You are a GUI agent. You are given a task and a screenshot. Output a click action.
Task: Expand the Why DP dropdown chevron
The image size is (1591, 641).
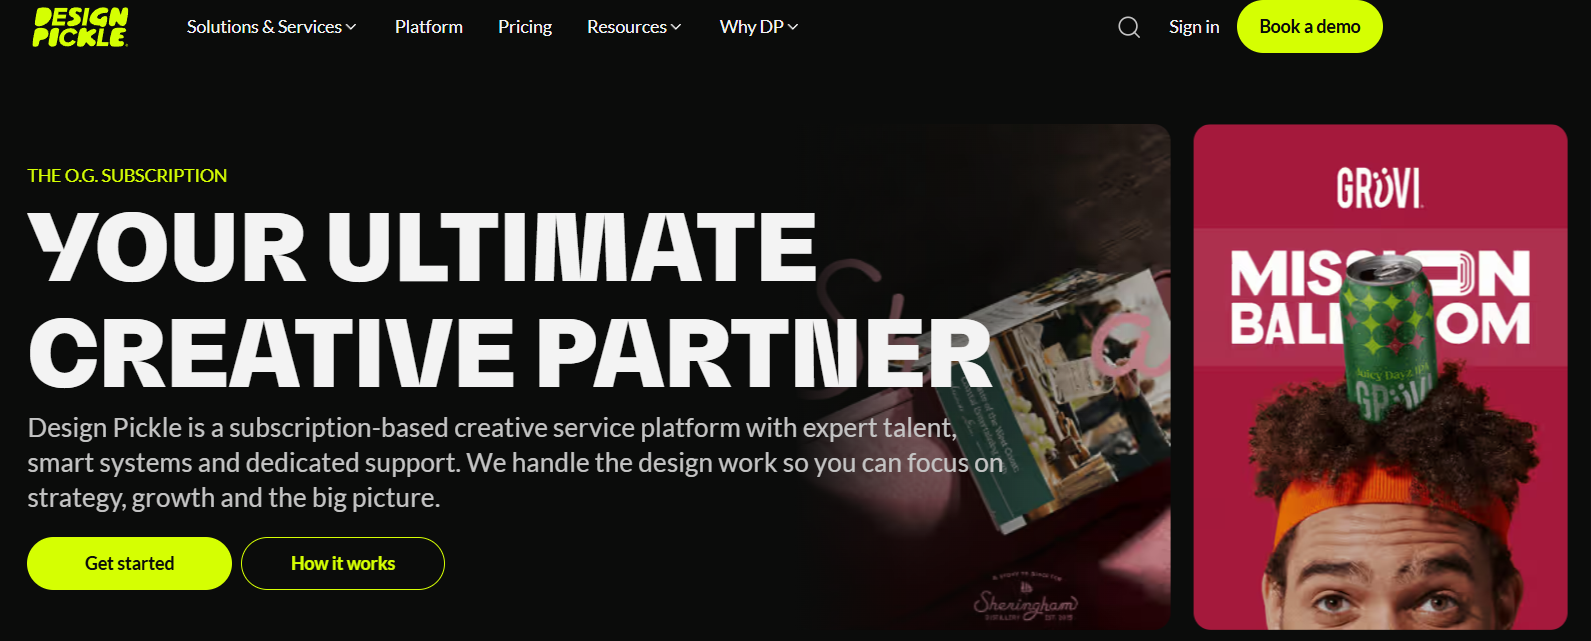[x=793, y=28]
